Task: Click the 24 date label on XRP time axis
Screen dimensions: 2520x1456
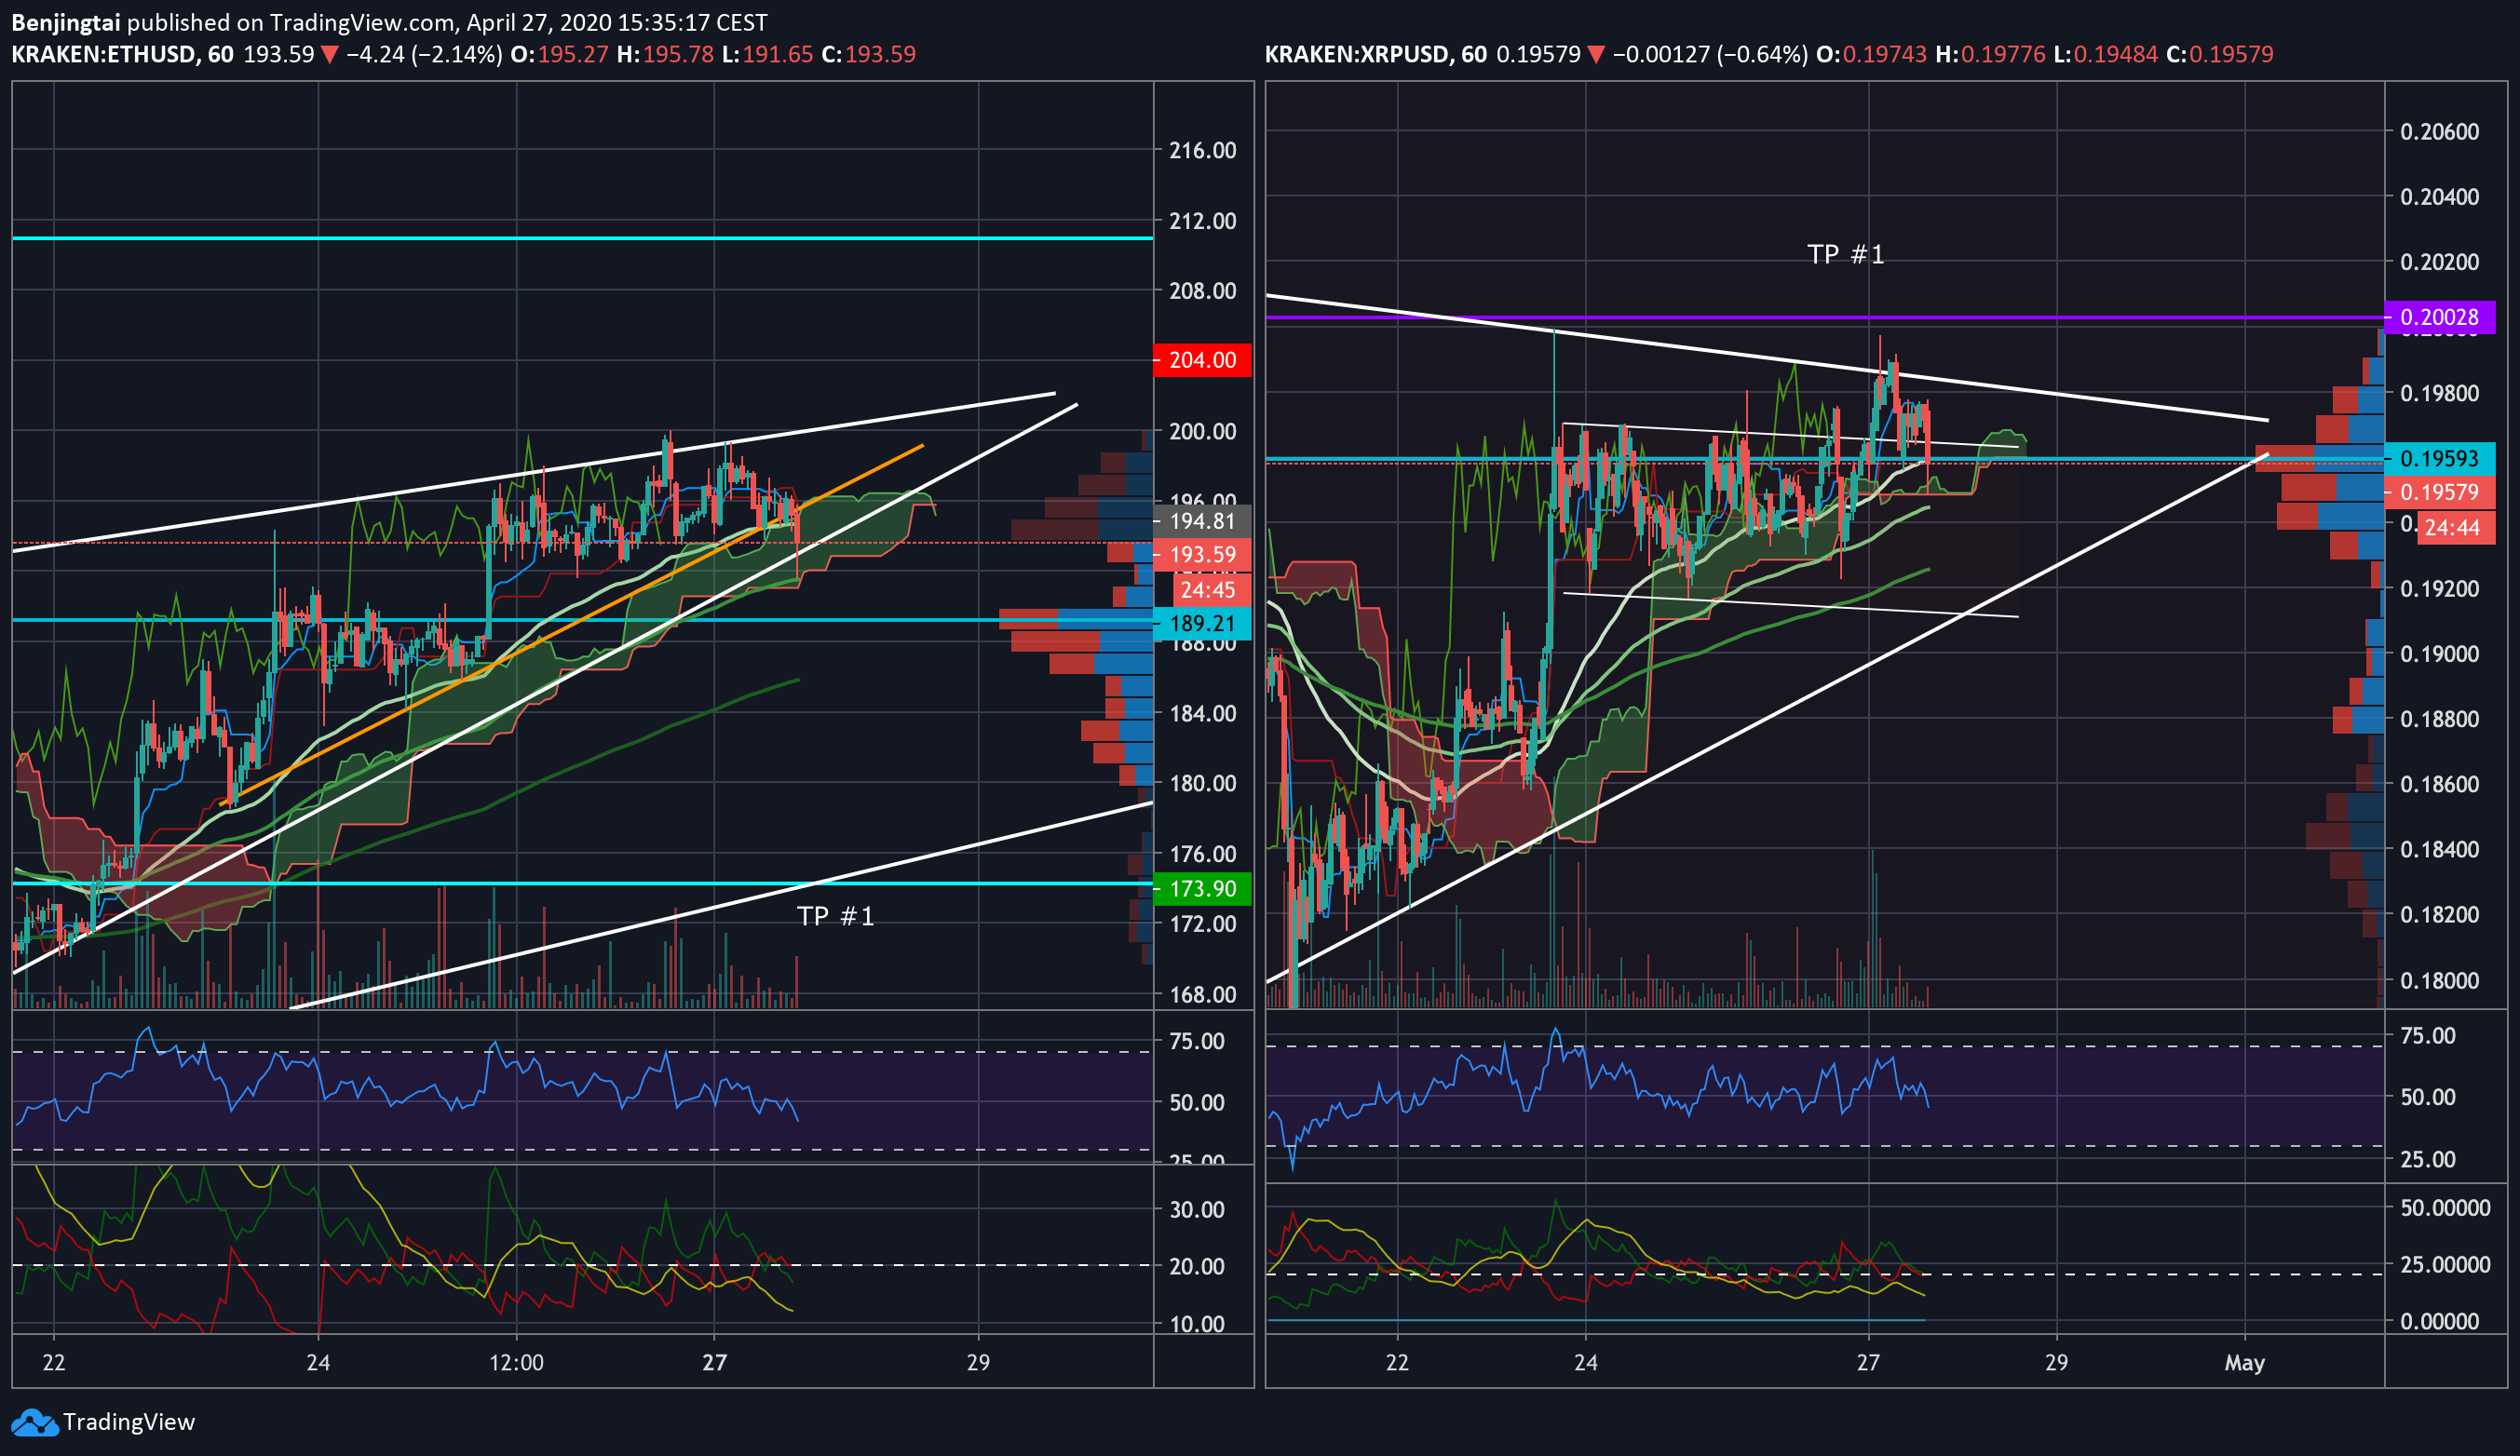Action: (x=1585, y=1362)
